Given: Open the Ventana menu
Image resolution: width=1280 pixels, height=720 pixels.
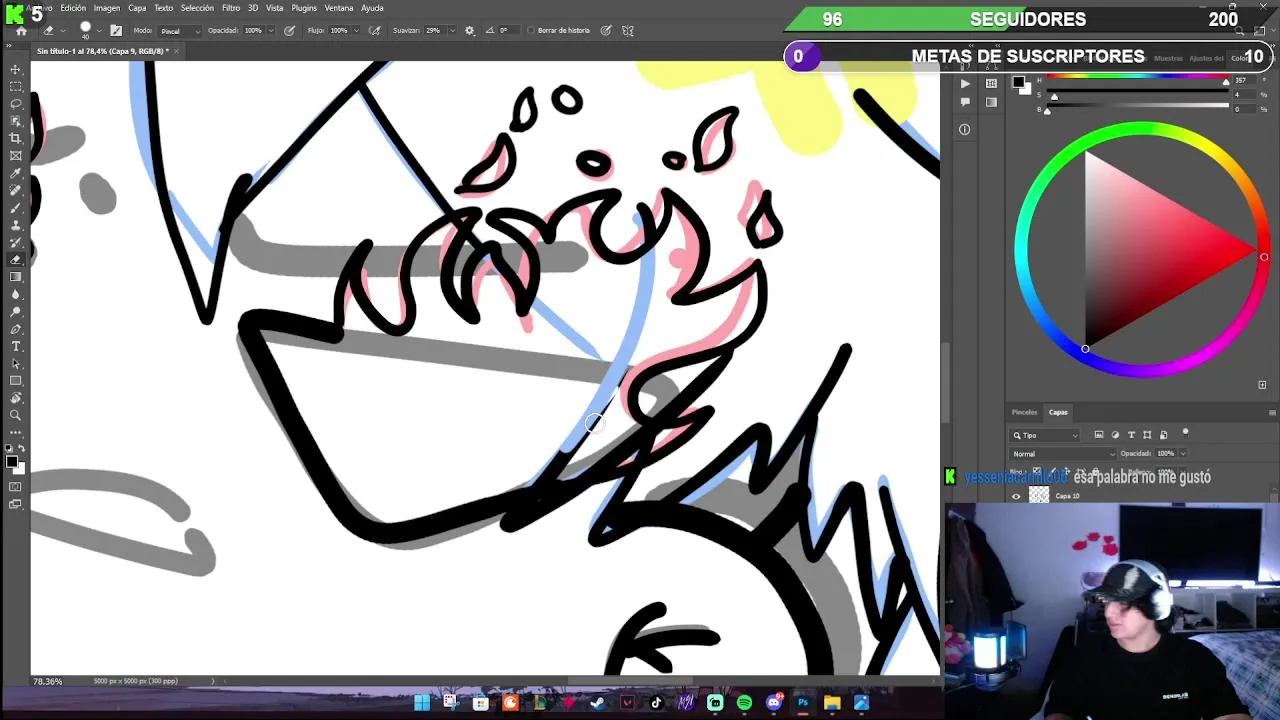Looking at the screenshot, I should tap(339, 8).
